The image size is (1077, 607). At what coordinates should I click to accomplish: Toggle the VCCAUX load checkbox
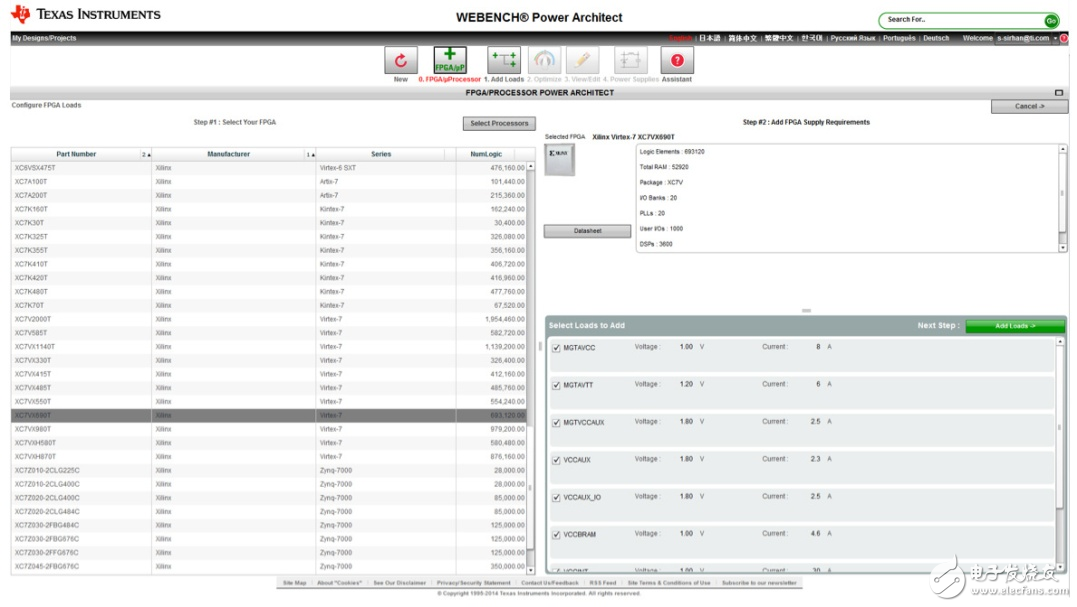click(556, 460)
